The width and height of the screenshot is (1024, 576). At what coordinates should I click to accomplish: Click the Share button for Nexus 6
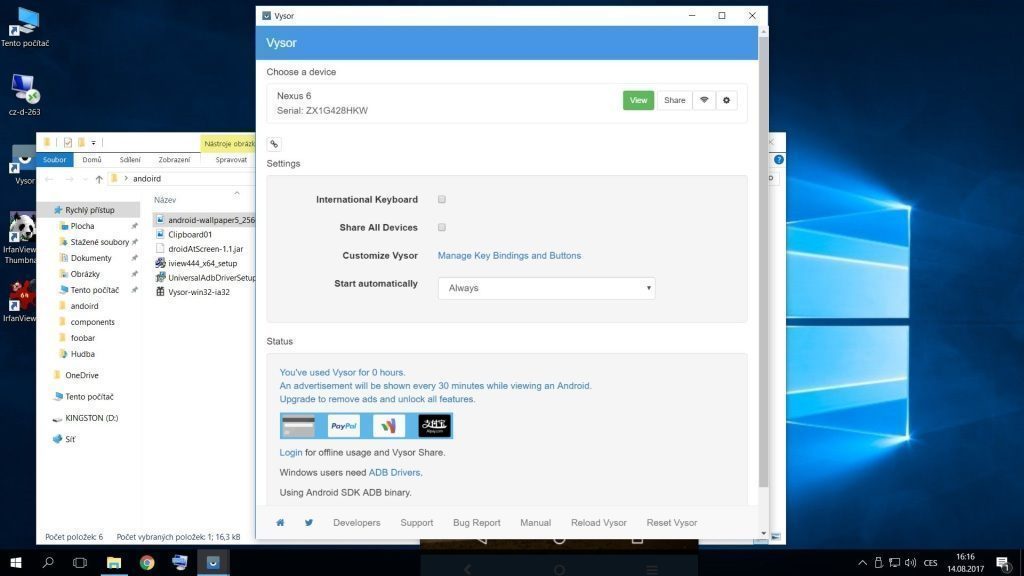click(674, 100)
